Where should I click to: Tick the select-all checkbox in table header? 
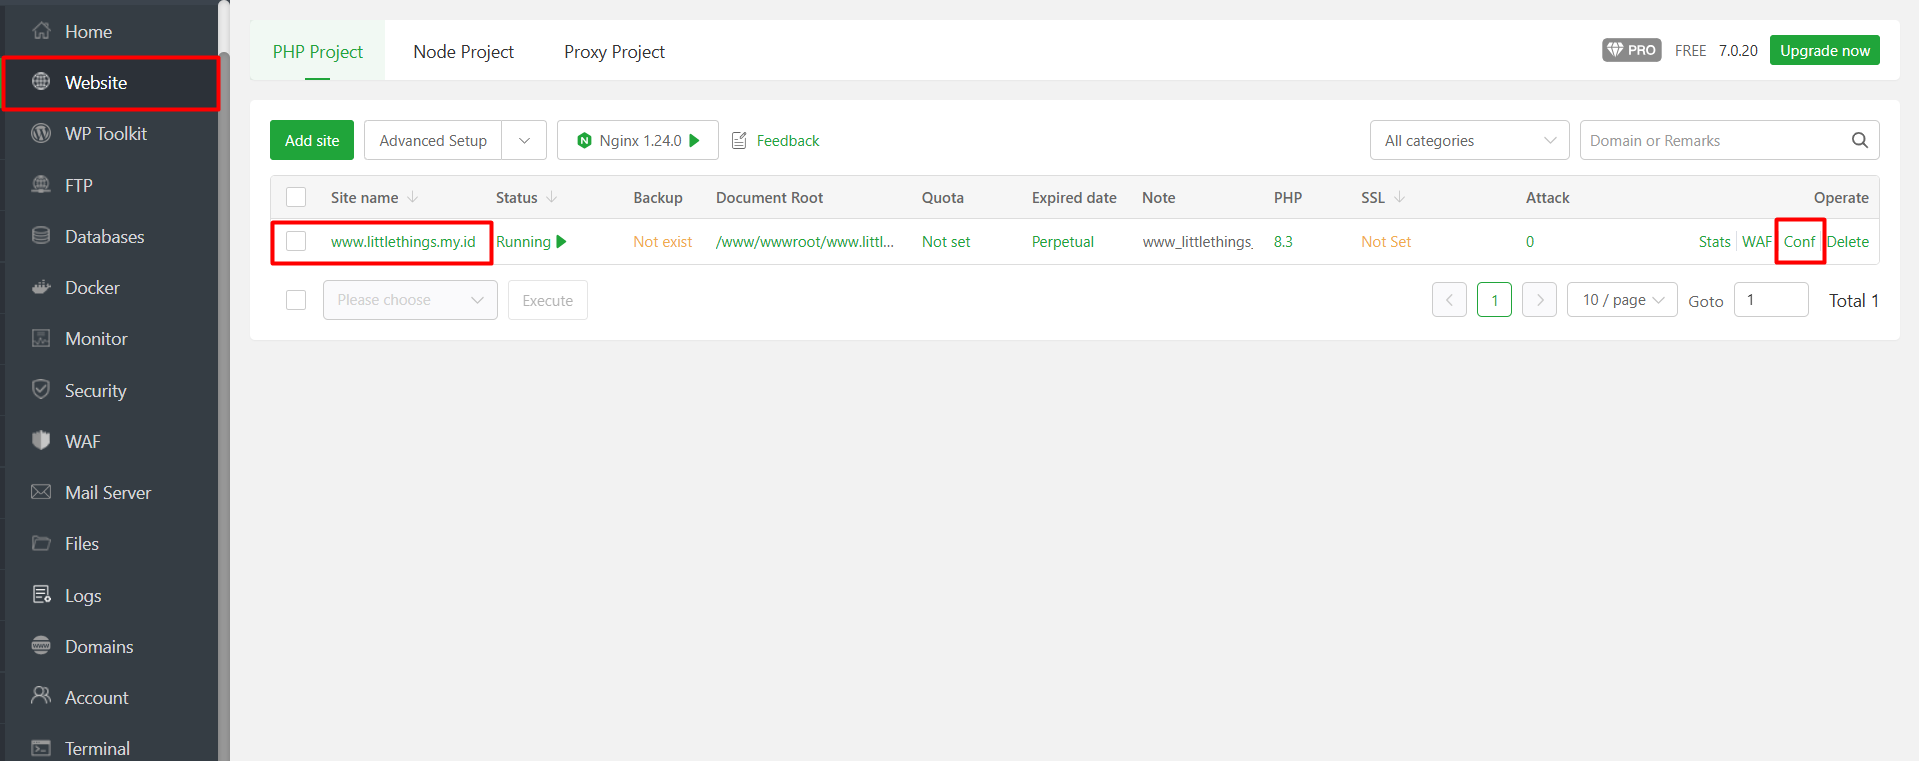click(296, 198)
